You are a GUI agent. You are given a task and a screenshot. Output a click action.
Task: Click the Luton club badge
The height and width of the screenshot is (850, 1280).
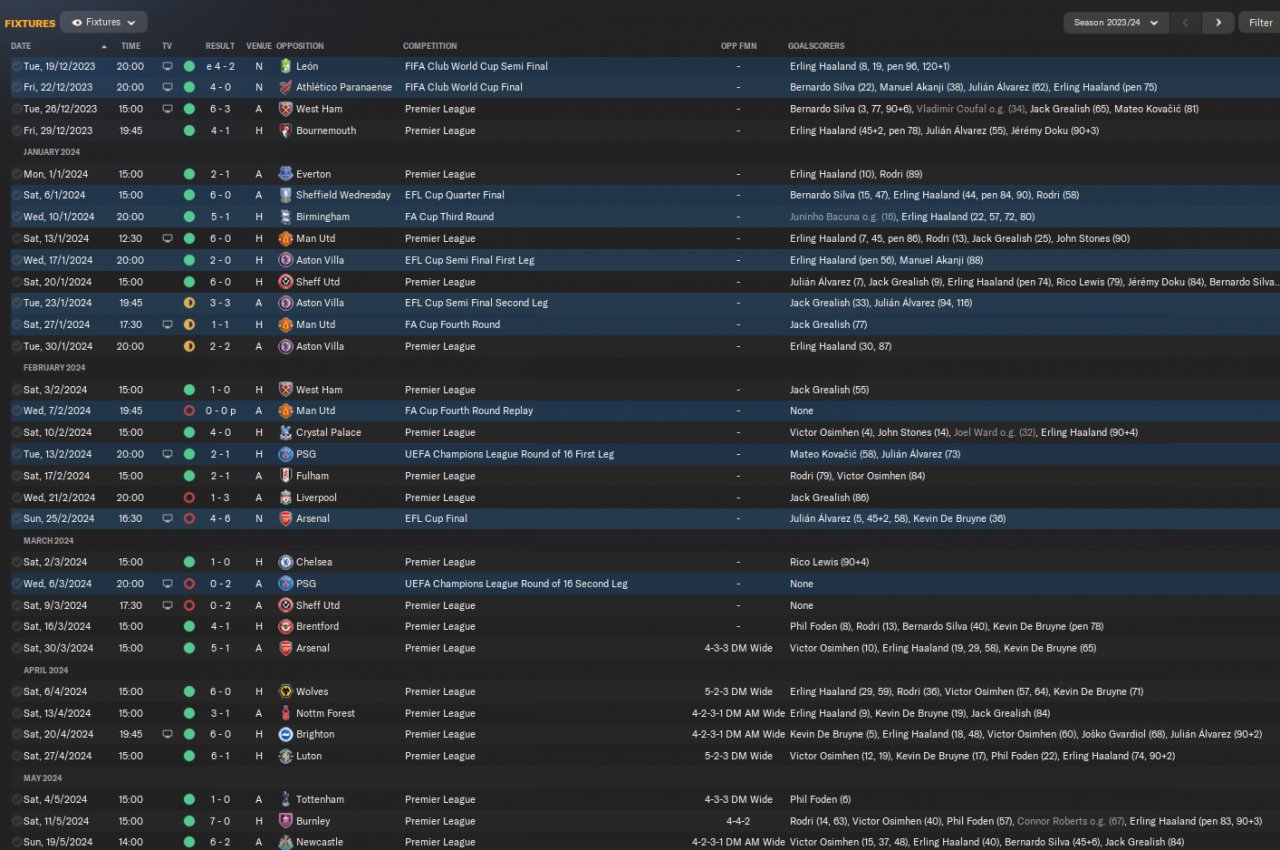pyautogui.click(x=285, y=756)
